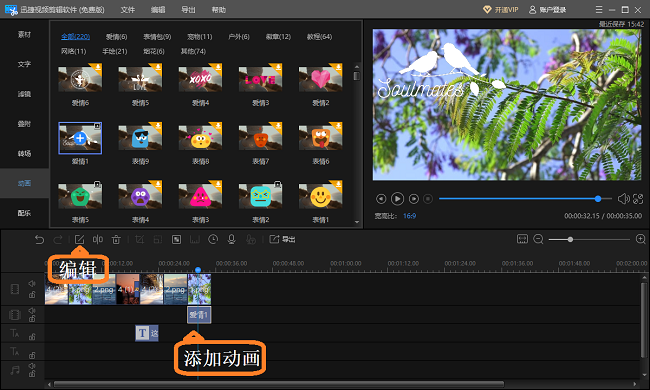Open the hamburger menu in title bar

(x=599, y=10)
